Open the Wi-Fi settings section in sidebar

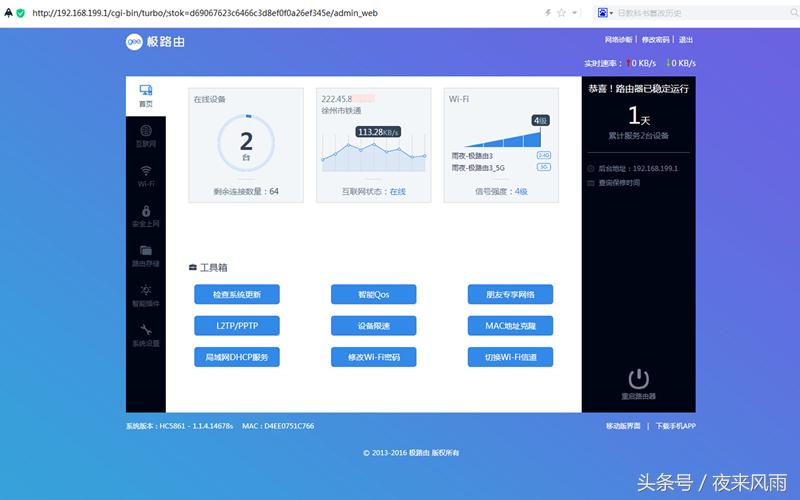[x=146, y=176]
